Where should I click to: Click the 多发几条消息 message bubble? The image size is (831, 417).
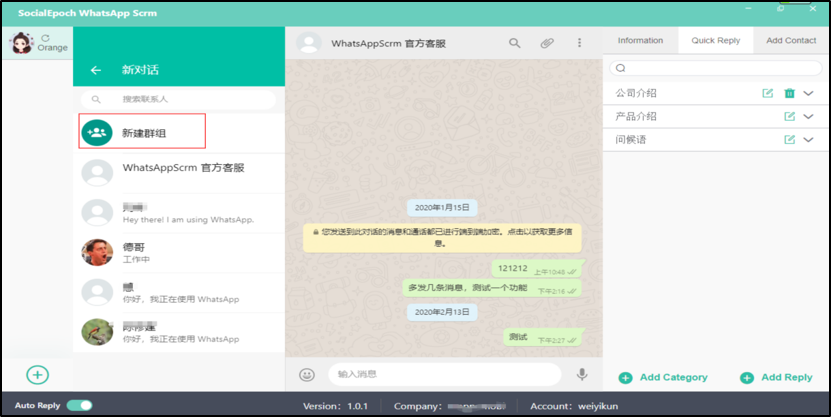click(x=492, y=288)
